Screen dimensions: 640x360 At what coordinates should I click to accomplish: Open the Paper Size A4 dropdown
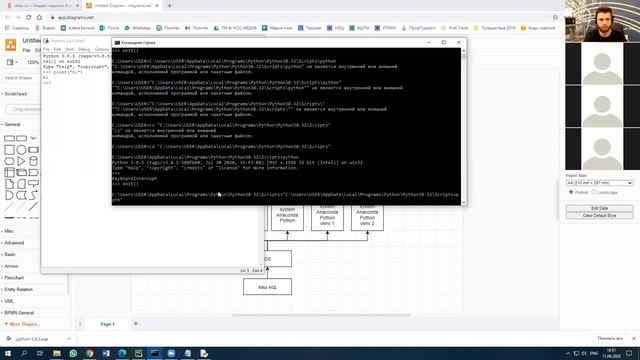(x=600, y=183)
